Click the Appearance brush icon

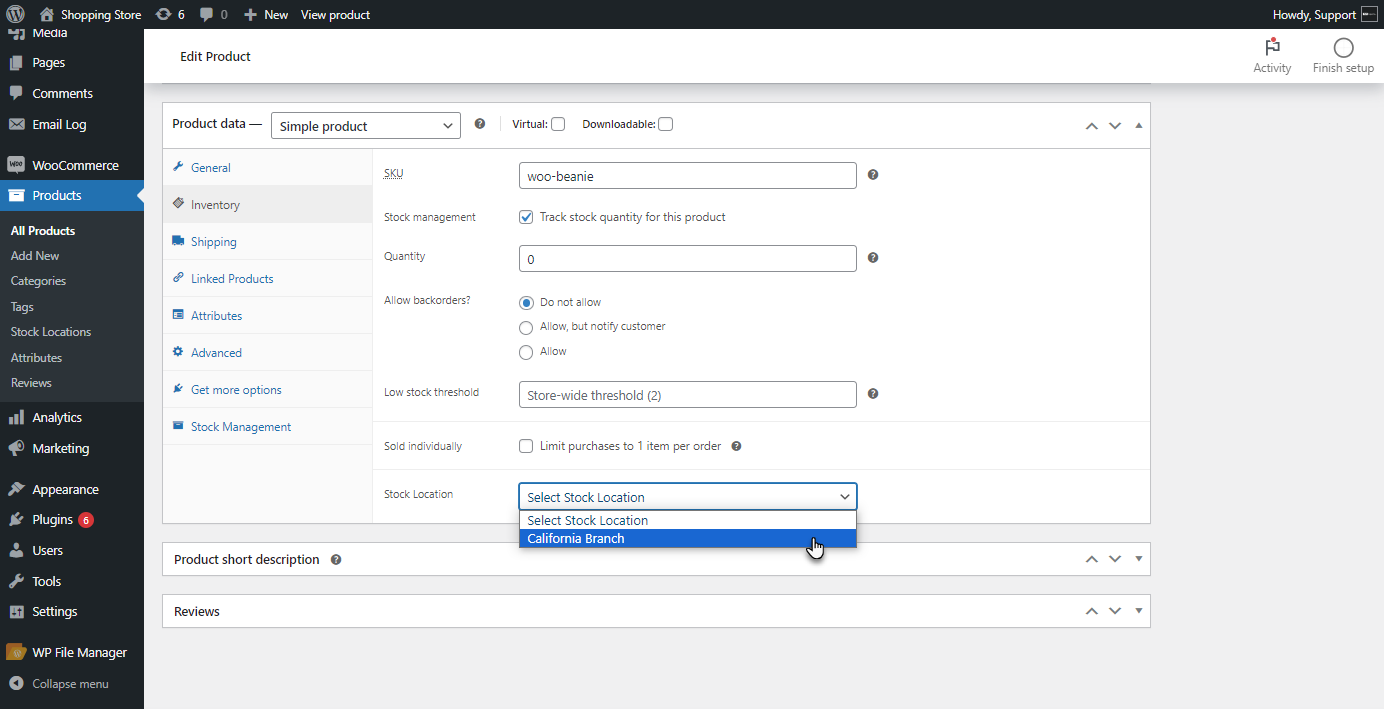pyautogui.click(x=16, y=489)
